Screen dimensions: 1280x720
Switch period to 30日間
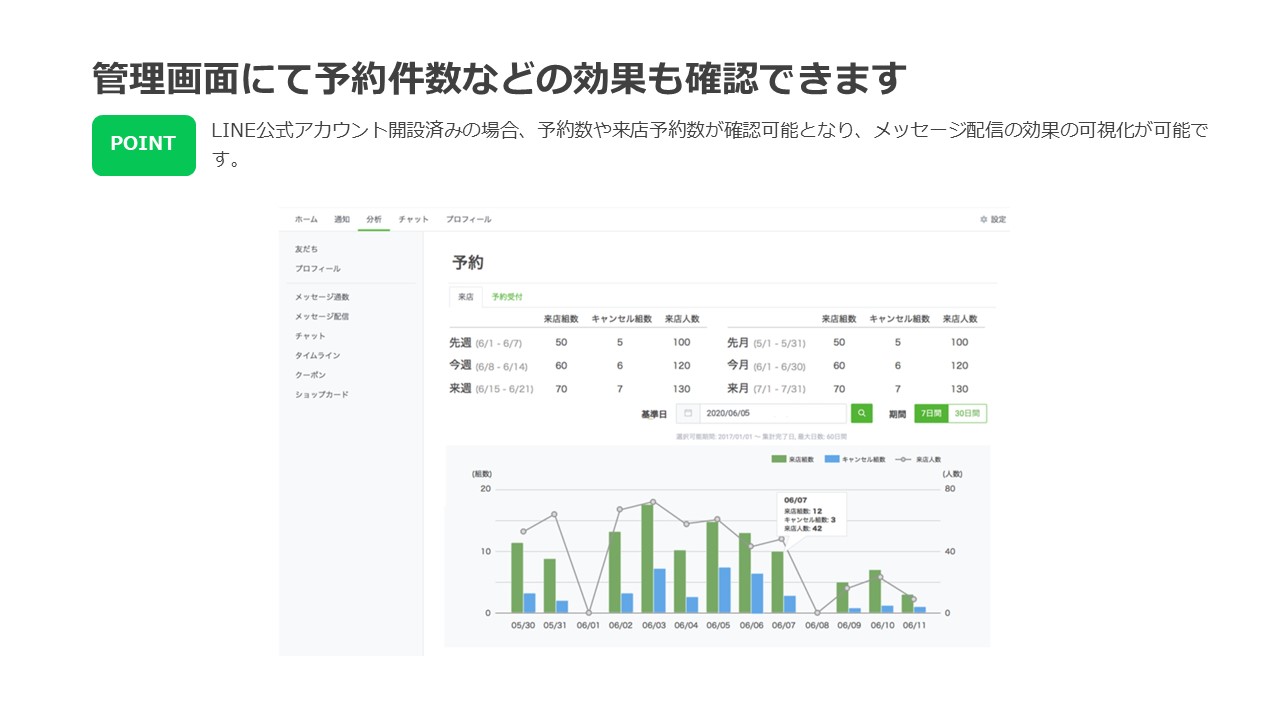tap(967, 413)
